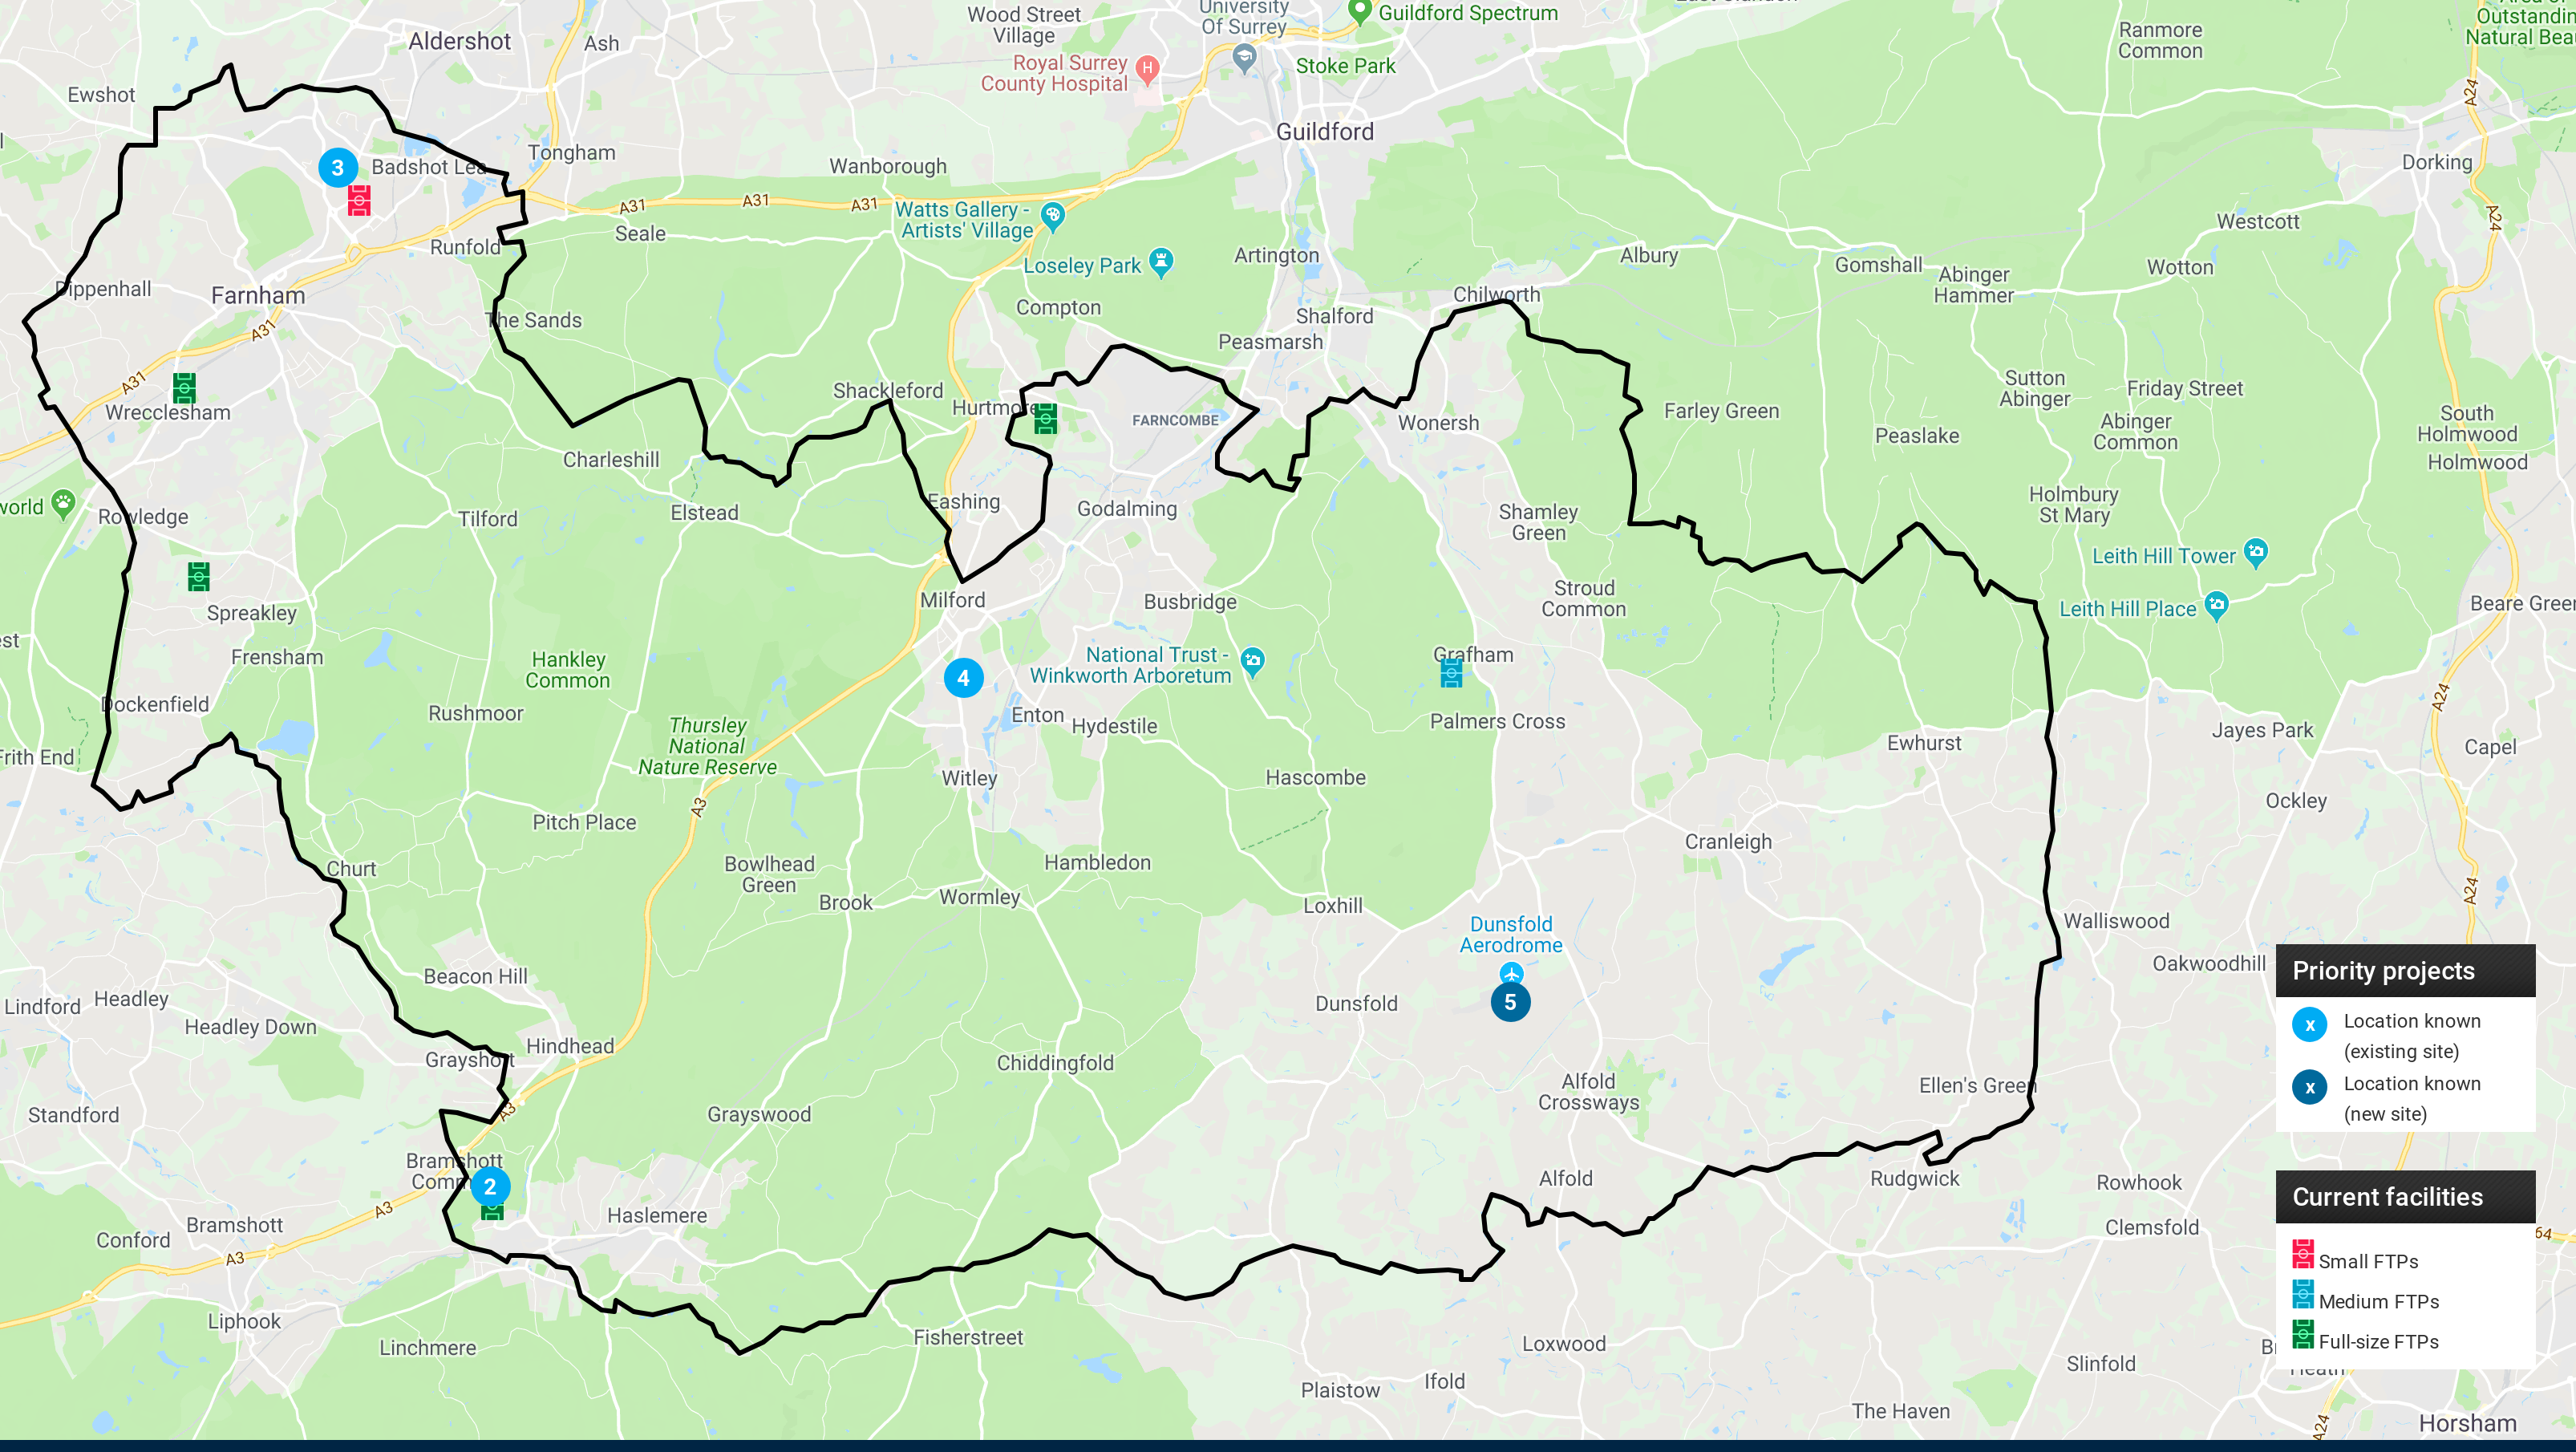Click the green full-size FTP icon near Wrecclesham
Viewport: 2576px width, 1452px height.
[x=184, y=388]
